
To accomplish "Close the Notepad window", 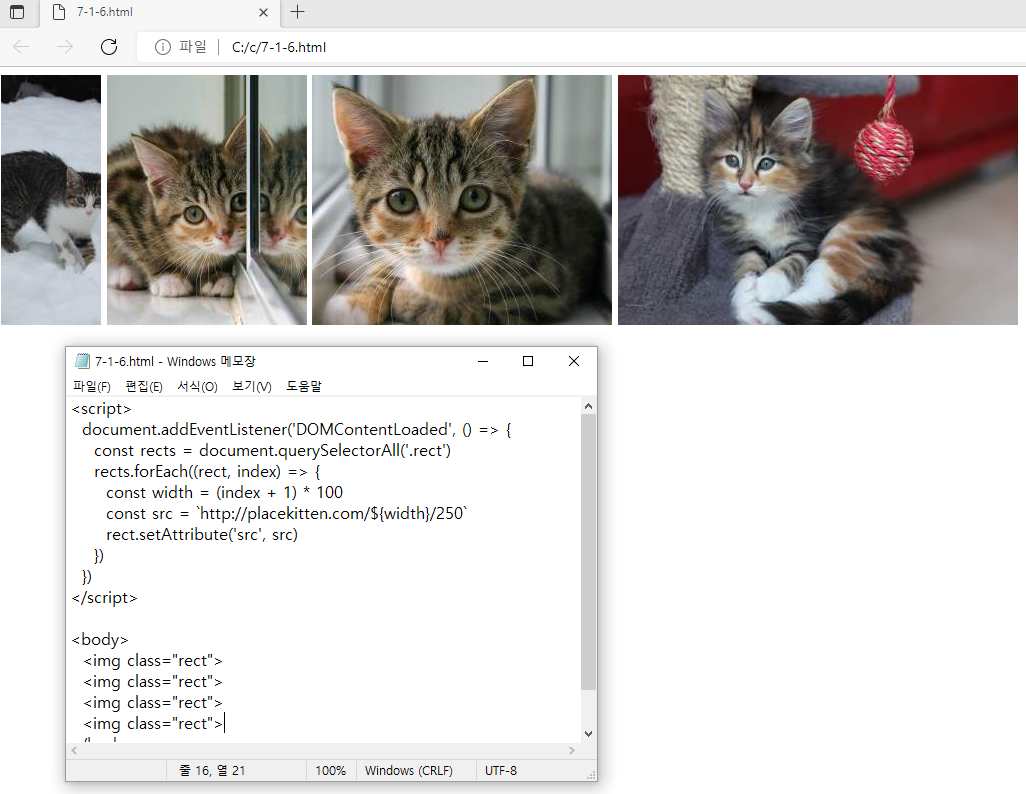I will pos(574,361).
